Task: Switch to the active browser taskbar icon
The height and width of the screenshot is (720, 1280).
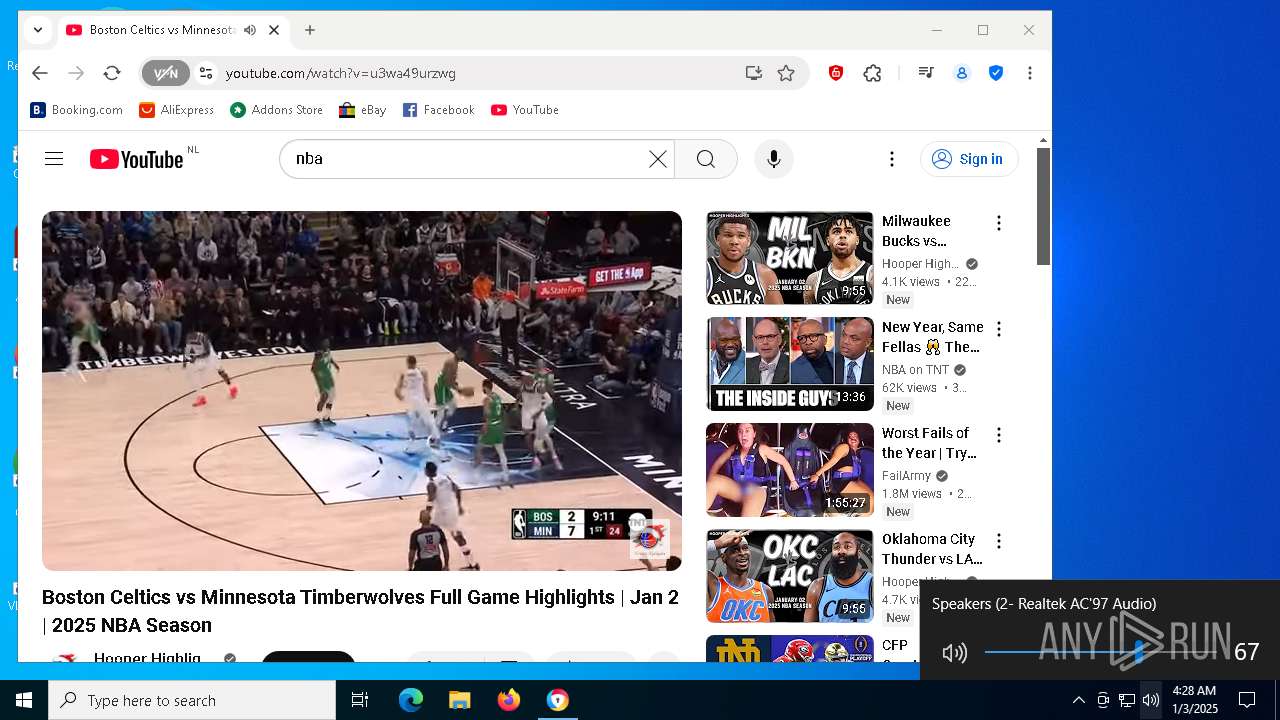Action: [x=557, y=700]
